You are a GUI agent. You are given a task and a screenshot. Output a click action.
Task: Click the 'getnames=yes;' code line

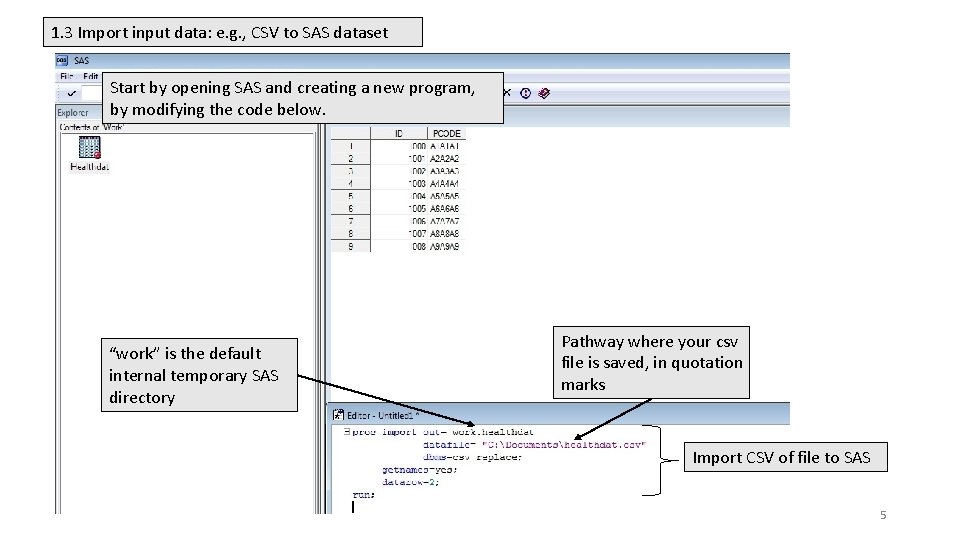pos(419,470)
